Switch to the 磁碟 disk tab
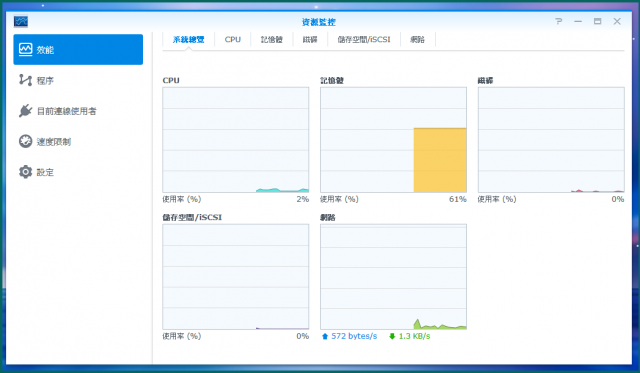The image size is (640, 373). [x=310, y=40]
